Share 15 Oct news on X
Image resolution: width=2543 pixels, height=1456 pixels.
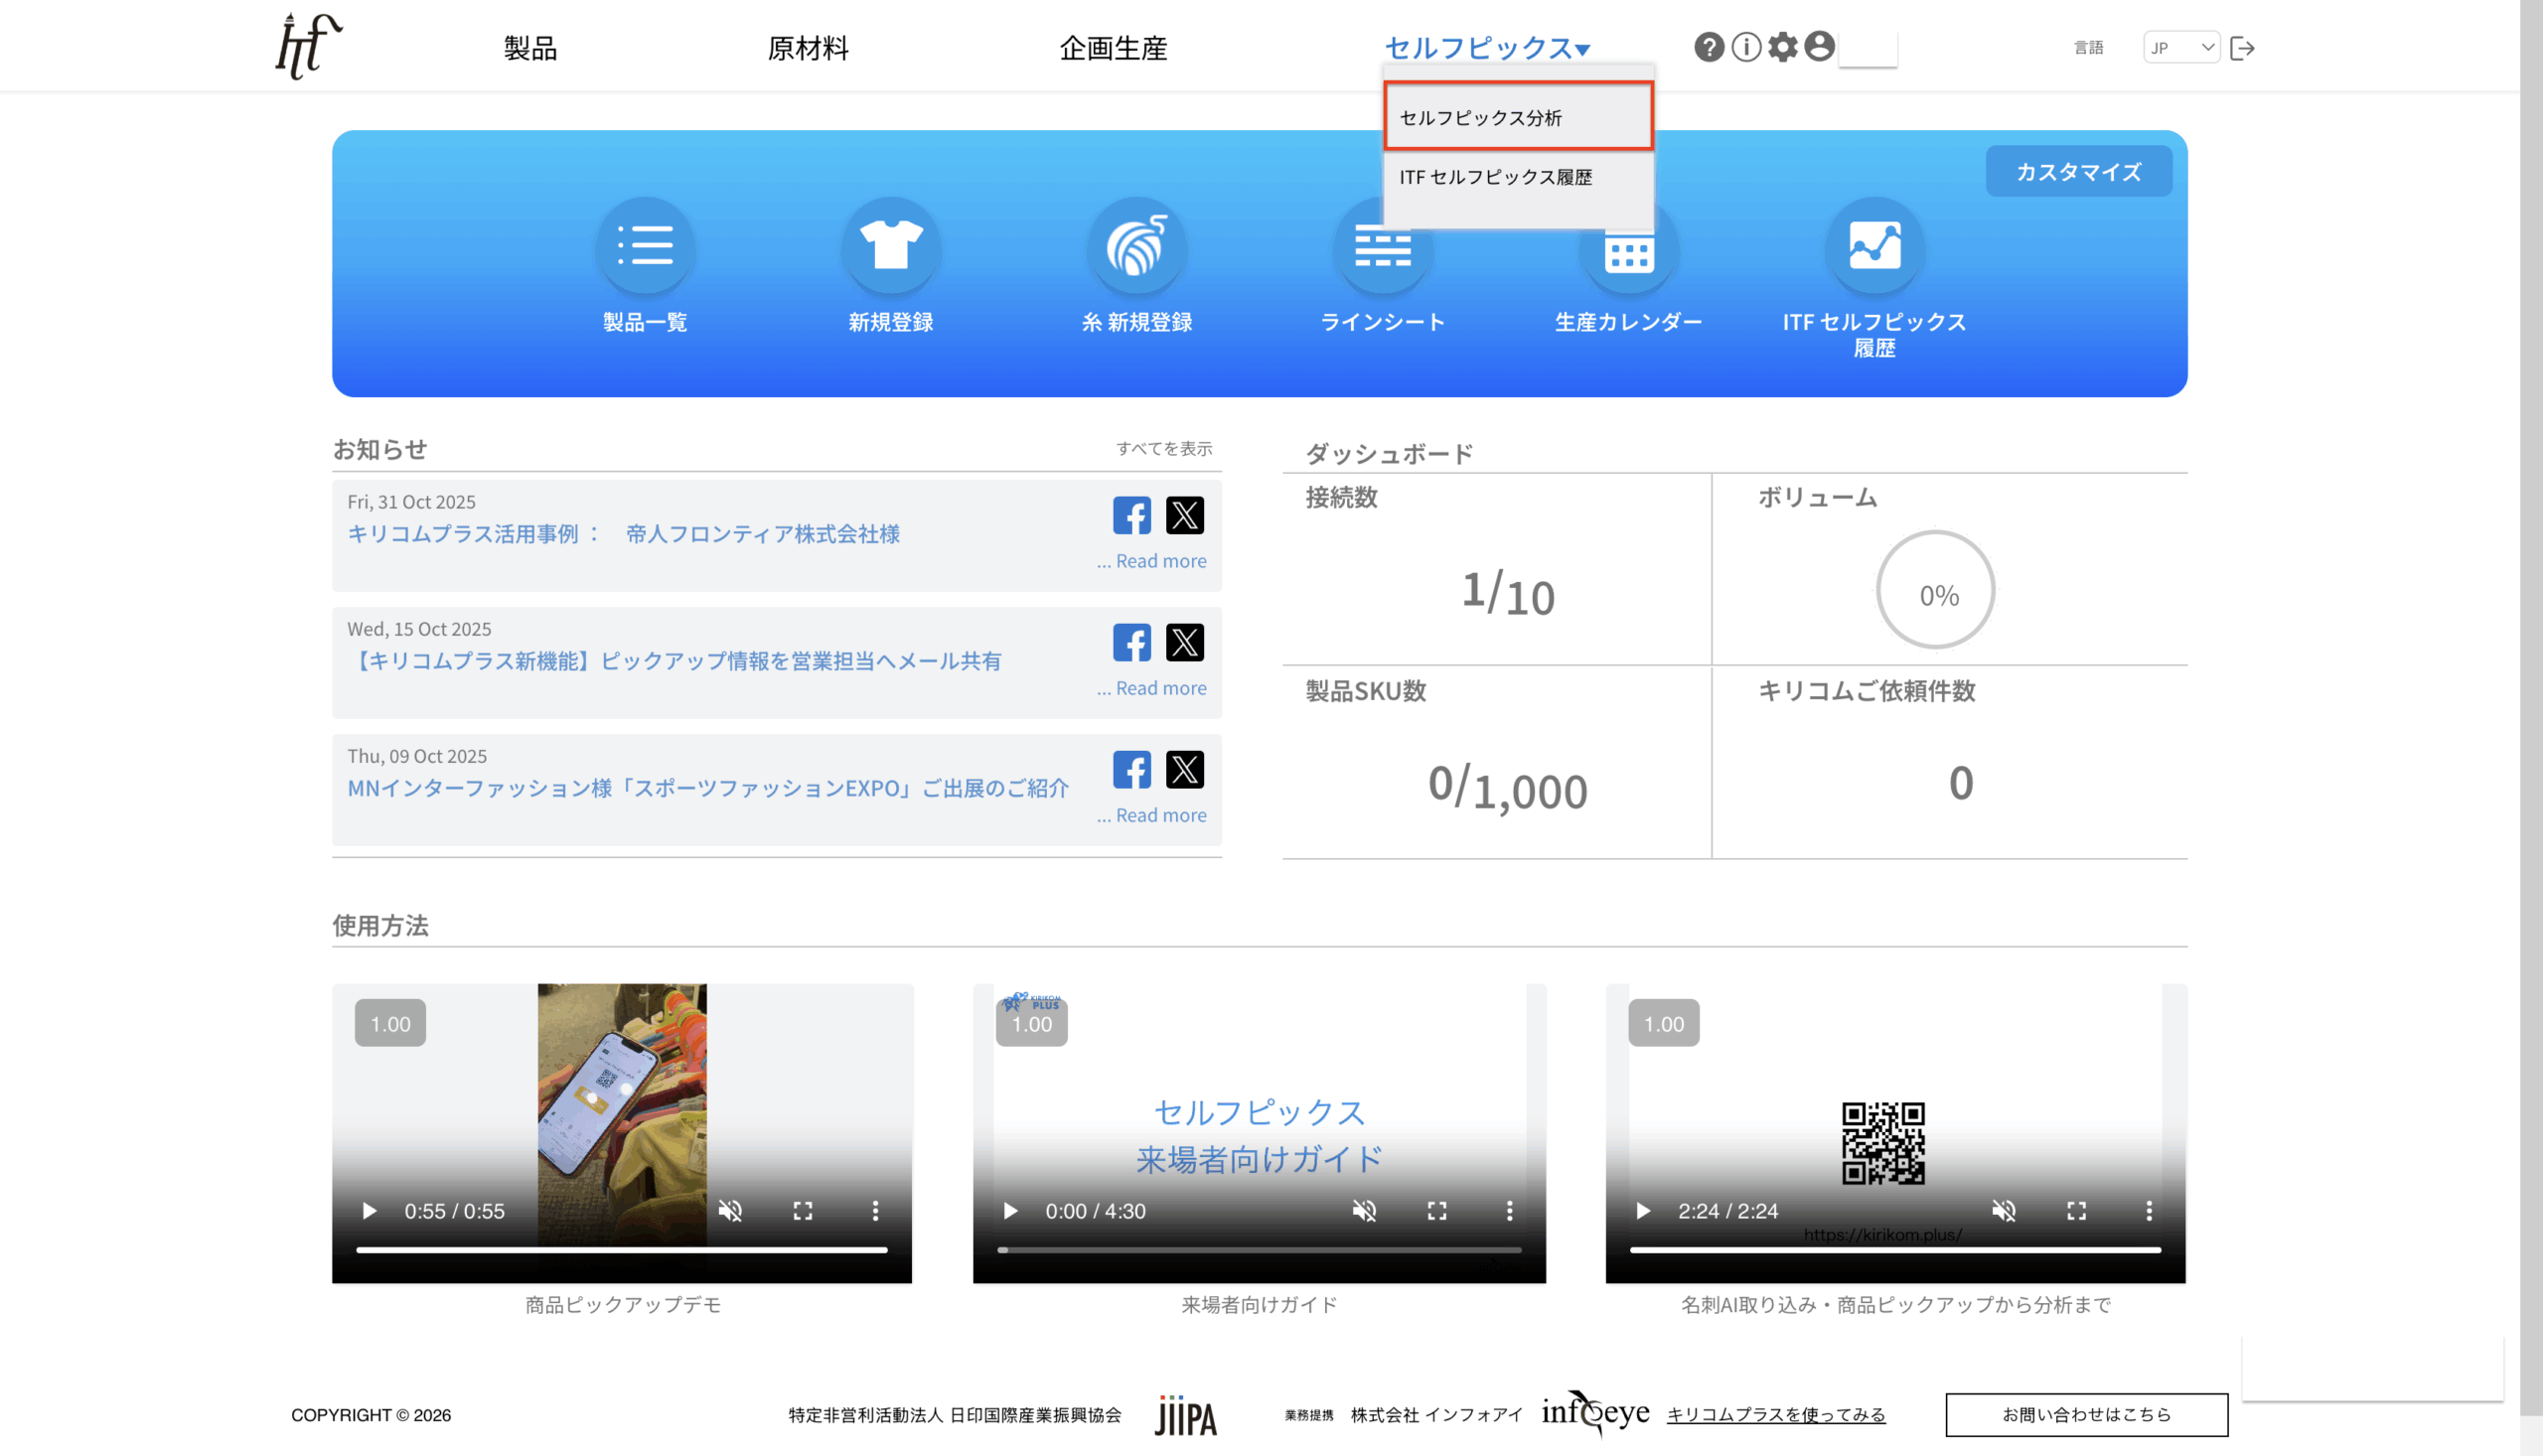click(1184, 643)
